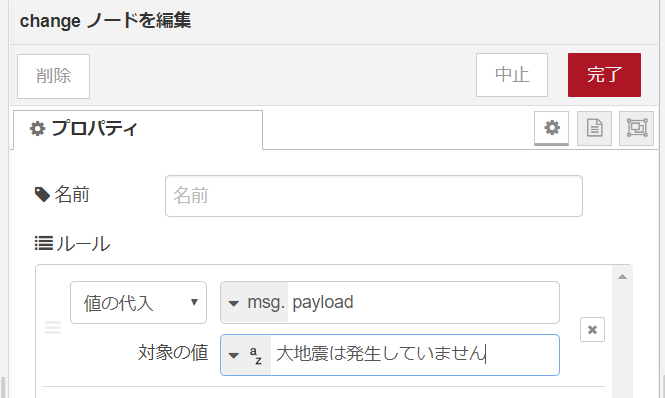This screenshot has width=665, height=398.
Task: Open the node appearance settings icon
Action: [637, 128]
